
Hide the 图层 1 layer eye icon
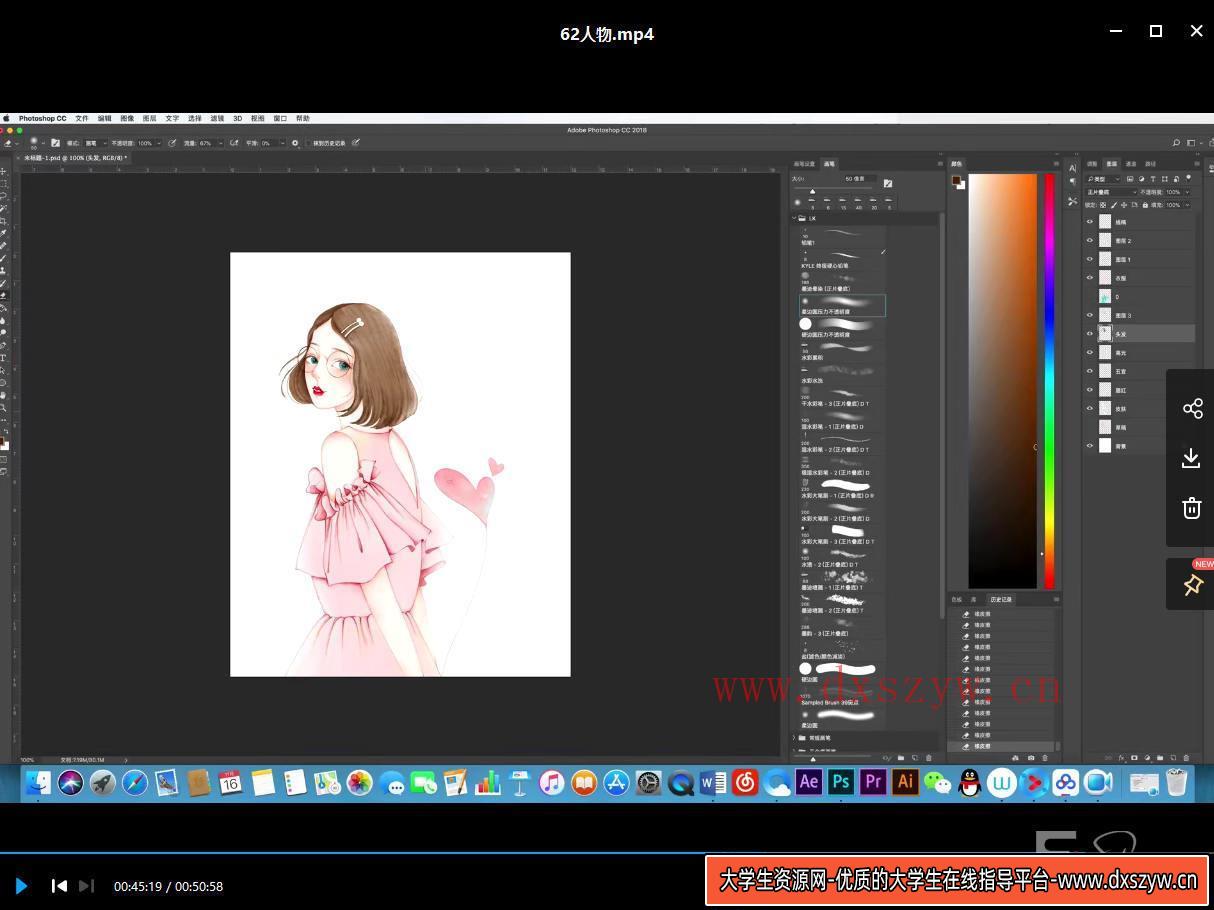pos(1090,259)
